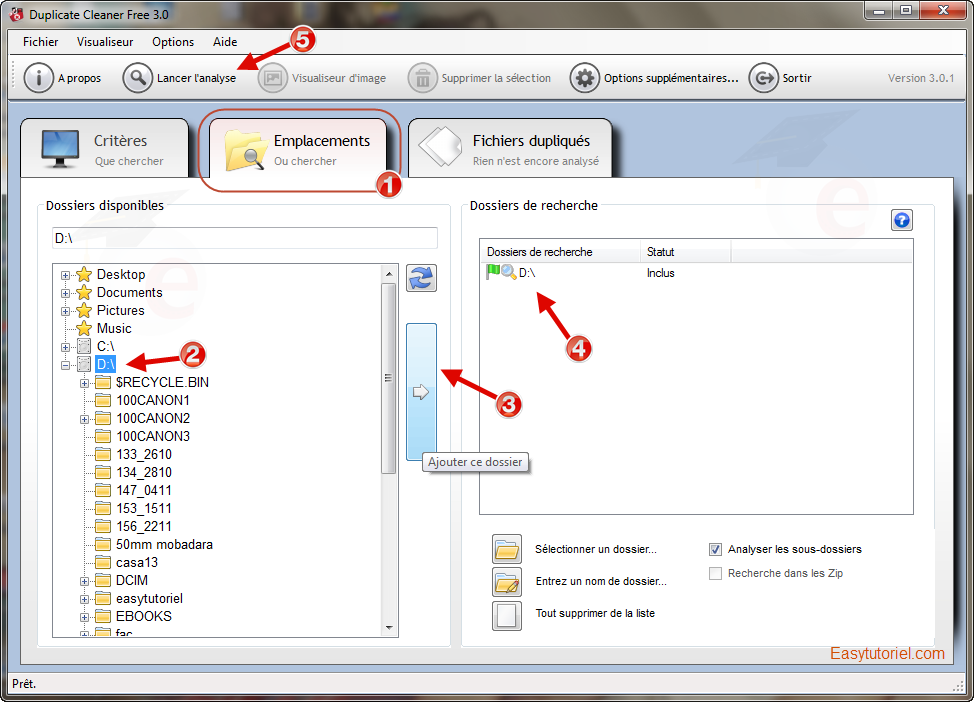Screen dimensions: 974x702
Task: Click the green flag icon on D:\ row
Action: pos(493,271)
